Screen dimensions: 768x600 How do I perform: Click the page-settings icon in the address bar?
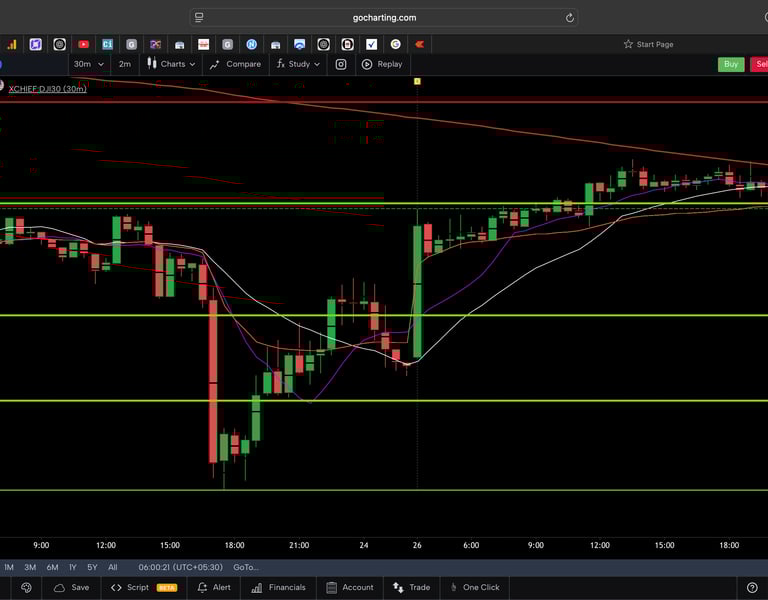199,18
